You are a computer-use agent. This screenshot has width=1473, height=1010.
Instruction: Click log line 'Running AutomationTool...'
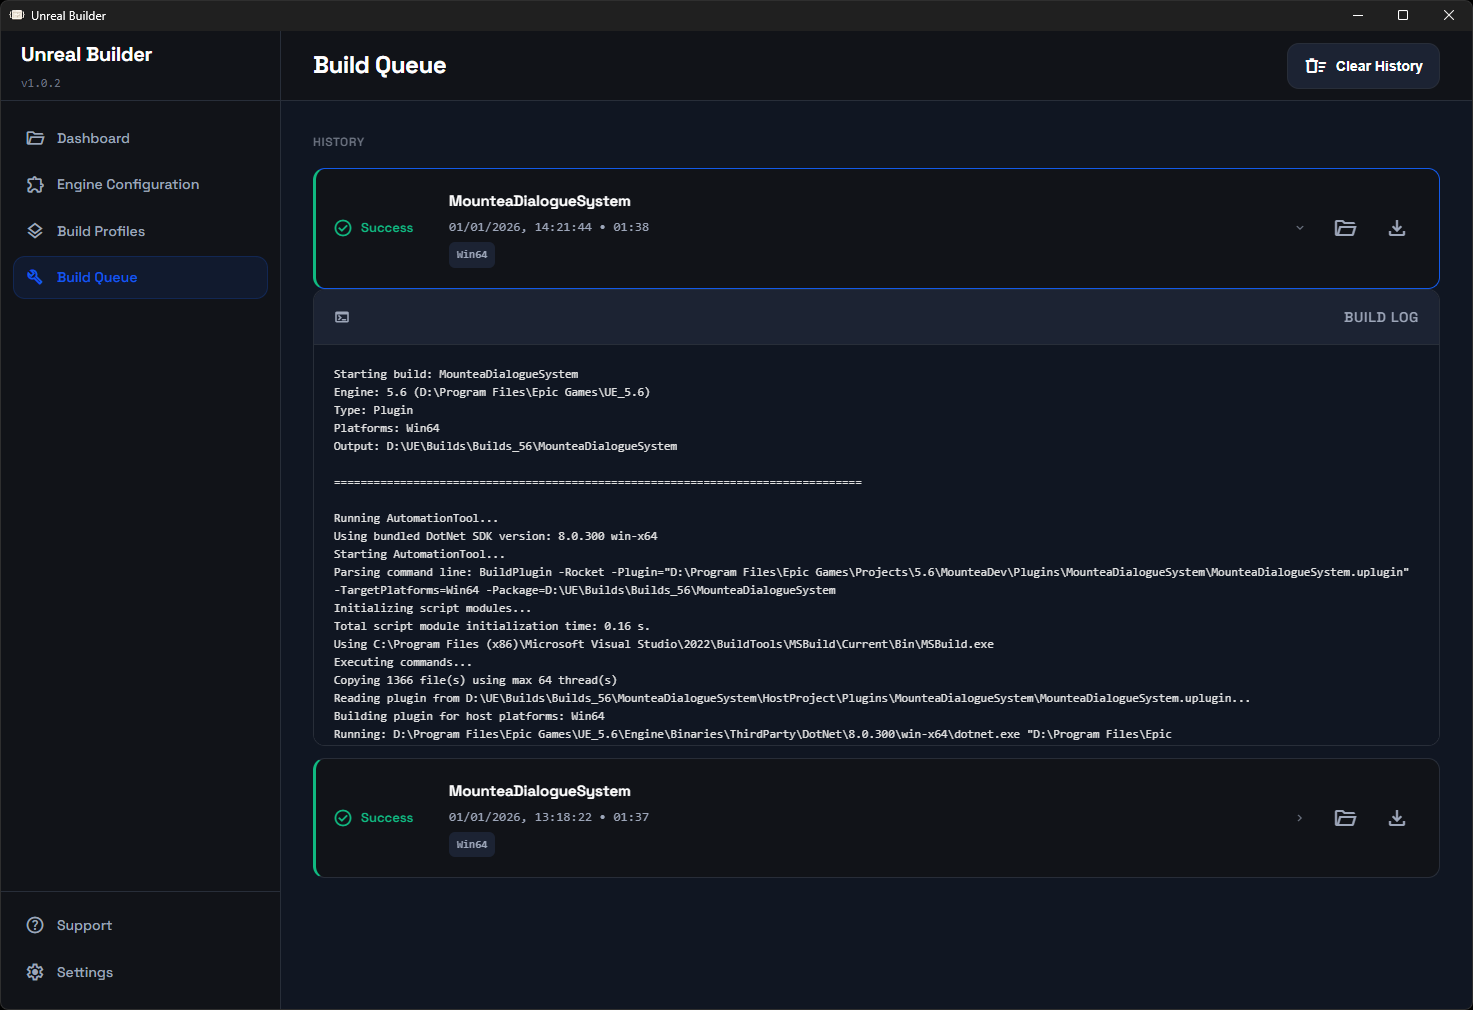click(x=416, y=518)
